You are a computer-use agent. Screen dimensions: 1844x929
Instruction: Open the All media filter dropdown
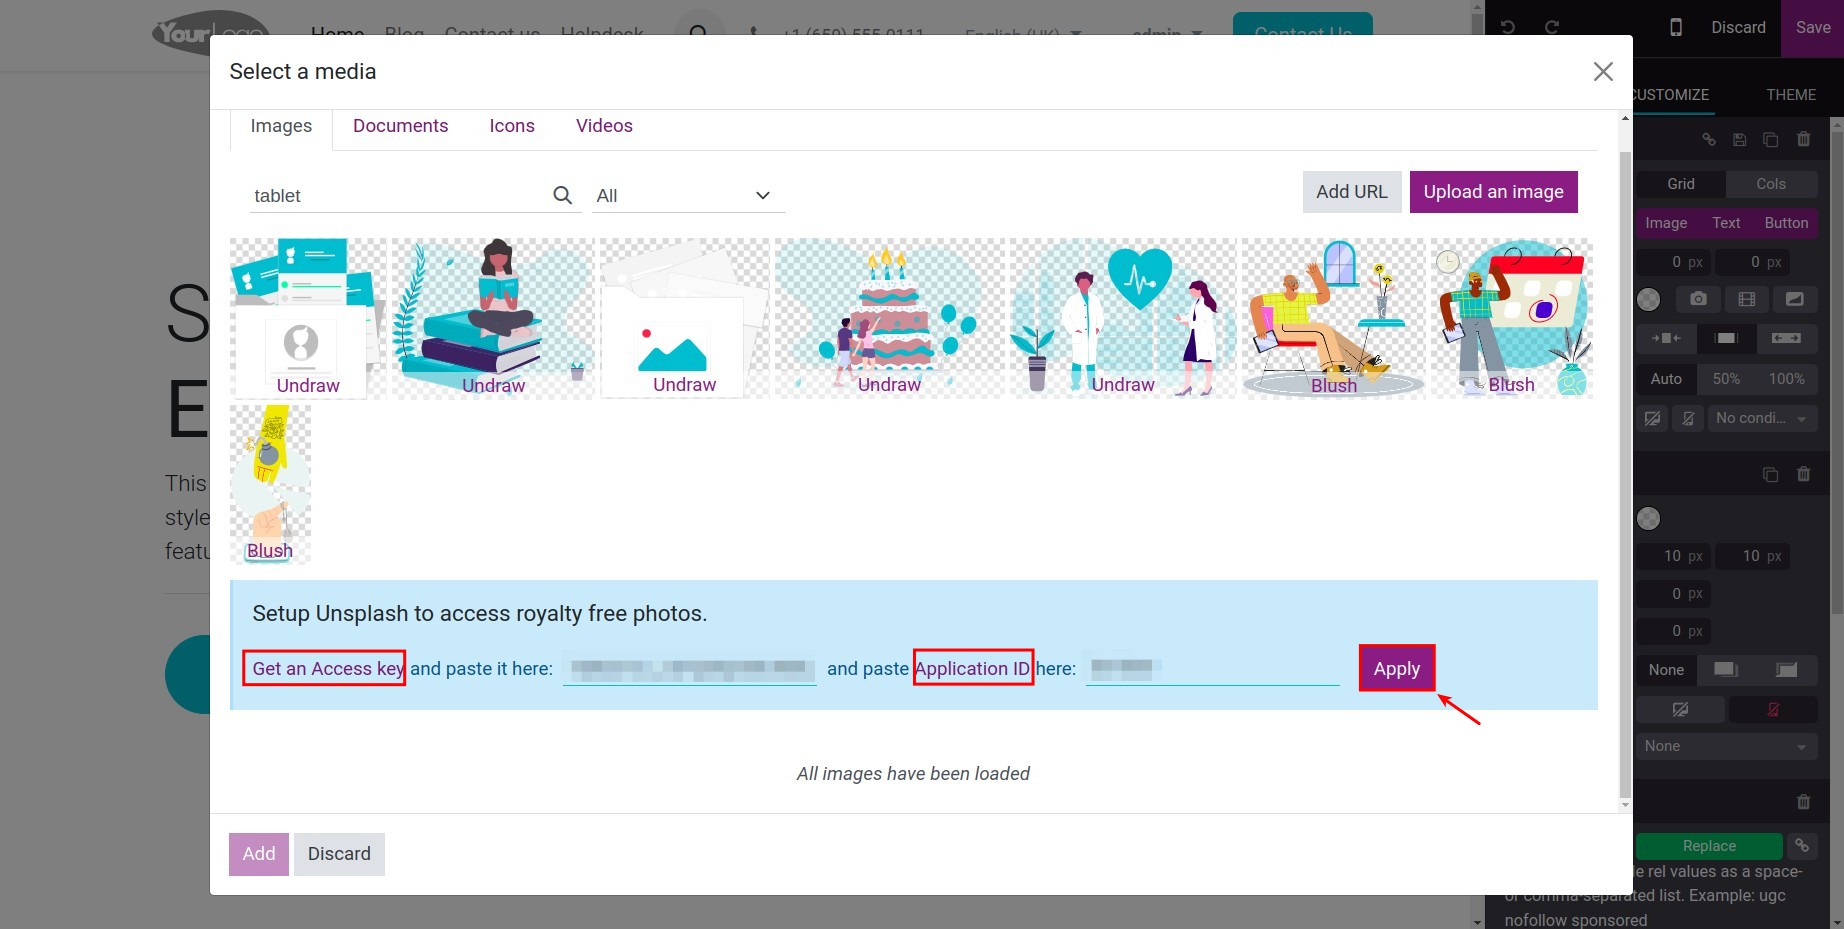point(686,195)
